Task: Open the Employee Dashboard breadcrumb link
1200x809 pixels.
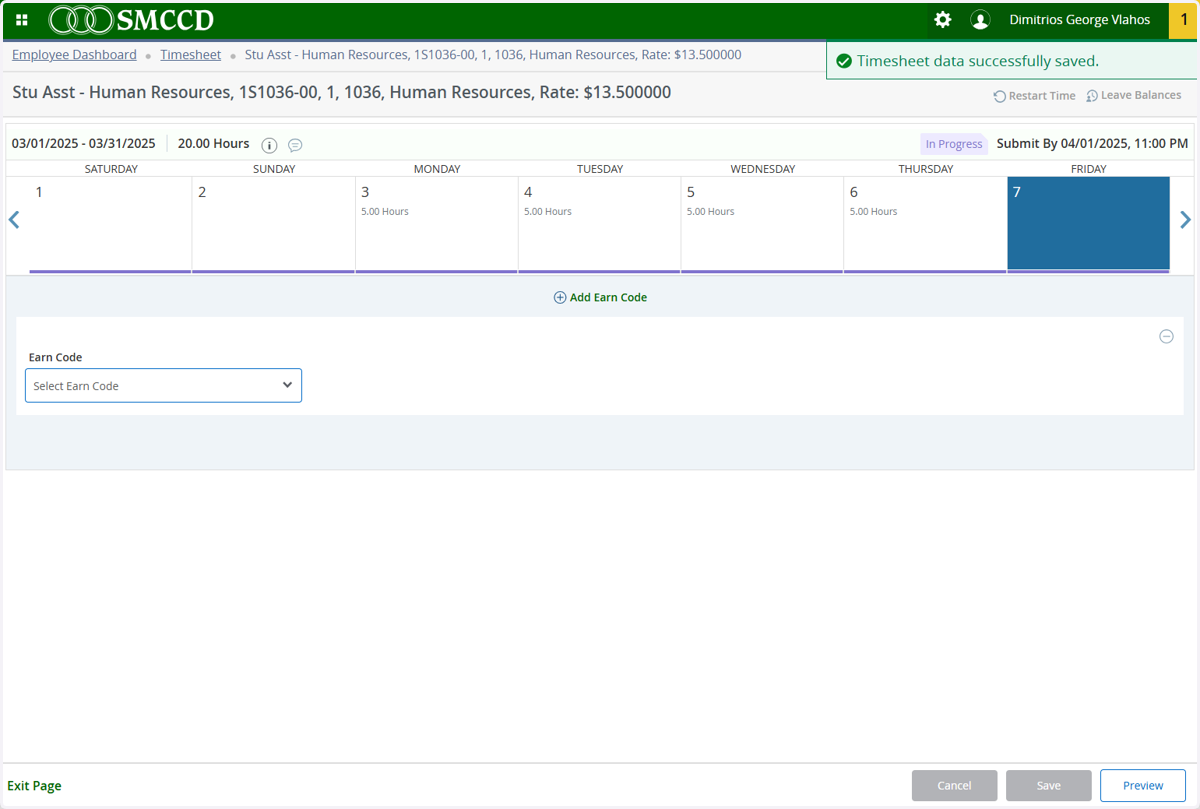Action: pos(74,55)
